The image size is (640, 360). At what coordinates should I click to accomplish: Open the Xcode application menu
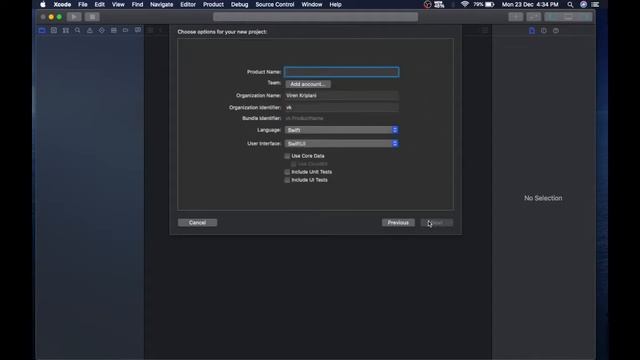62,4
